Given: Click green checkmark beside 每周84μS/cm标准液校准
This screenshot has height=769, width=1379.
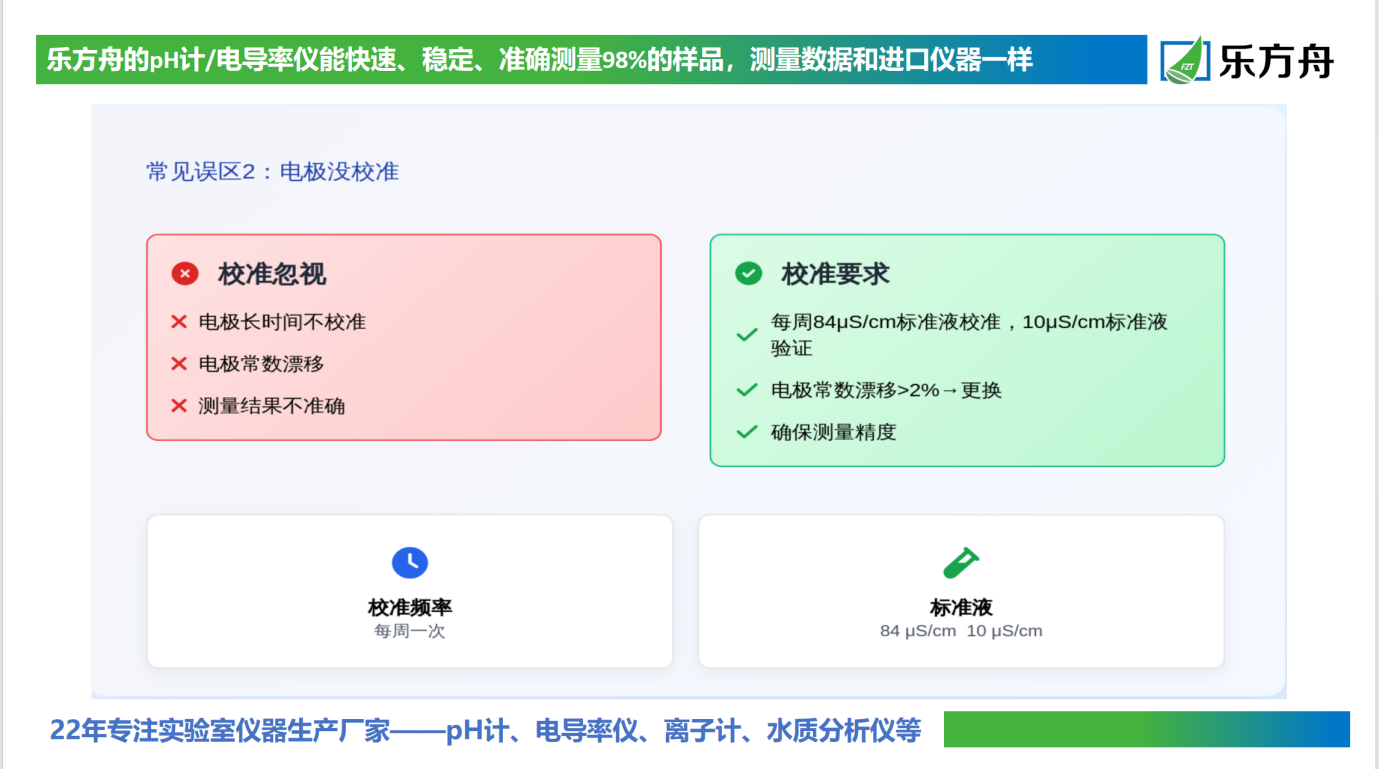Looking at the screenshot, I should [746, 335].
